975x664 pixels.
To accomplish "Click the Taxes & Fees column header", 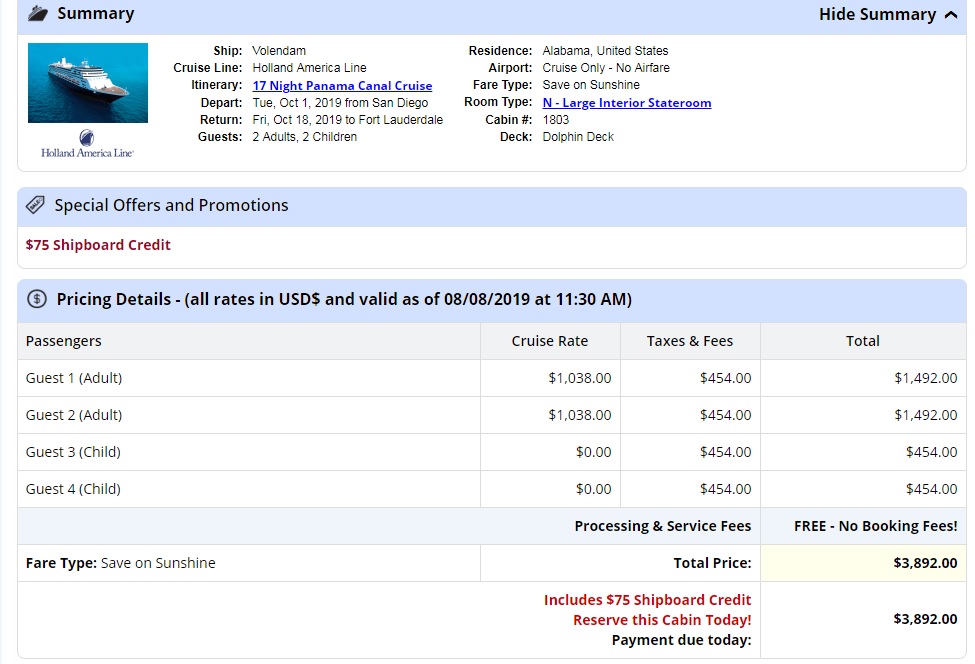I will click(x=690, y=341).
